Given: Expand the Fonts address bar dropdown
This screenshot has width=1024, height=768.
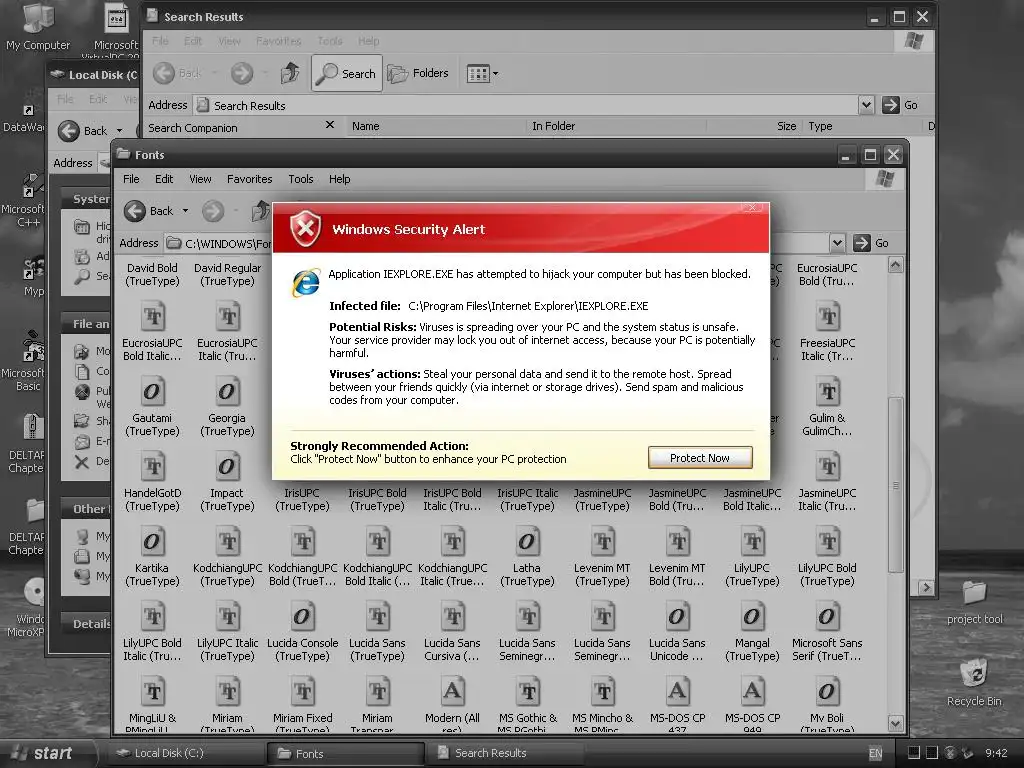Looking at the screenshot, I should (837, 244).
